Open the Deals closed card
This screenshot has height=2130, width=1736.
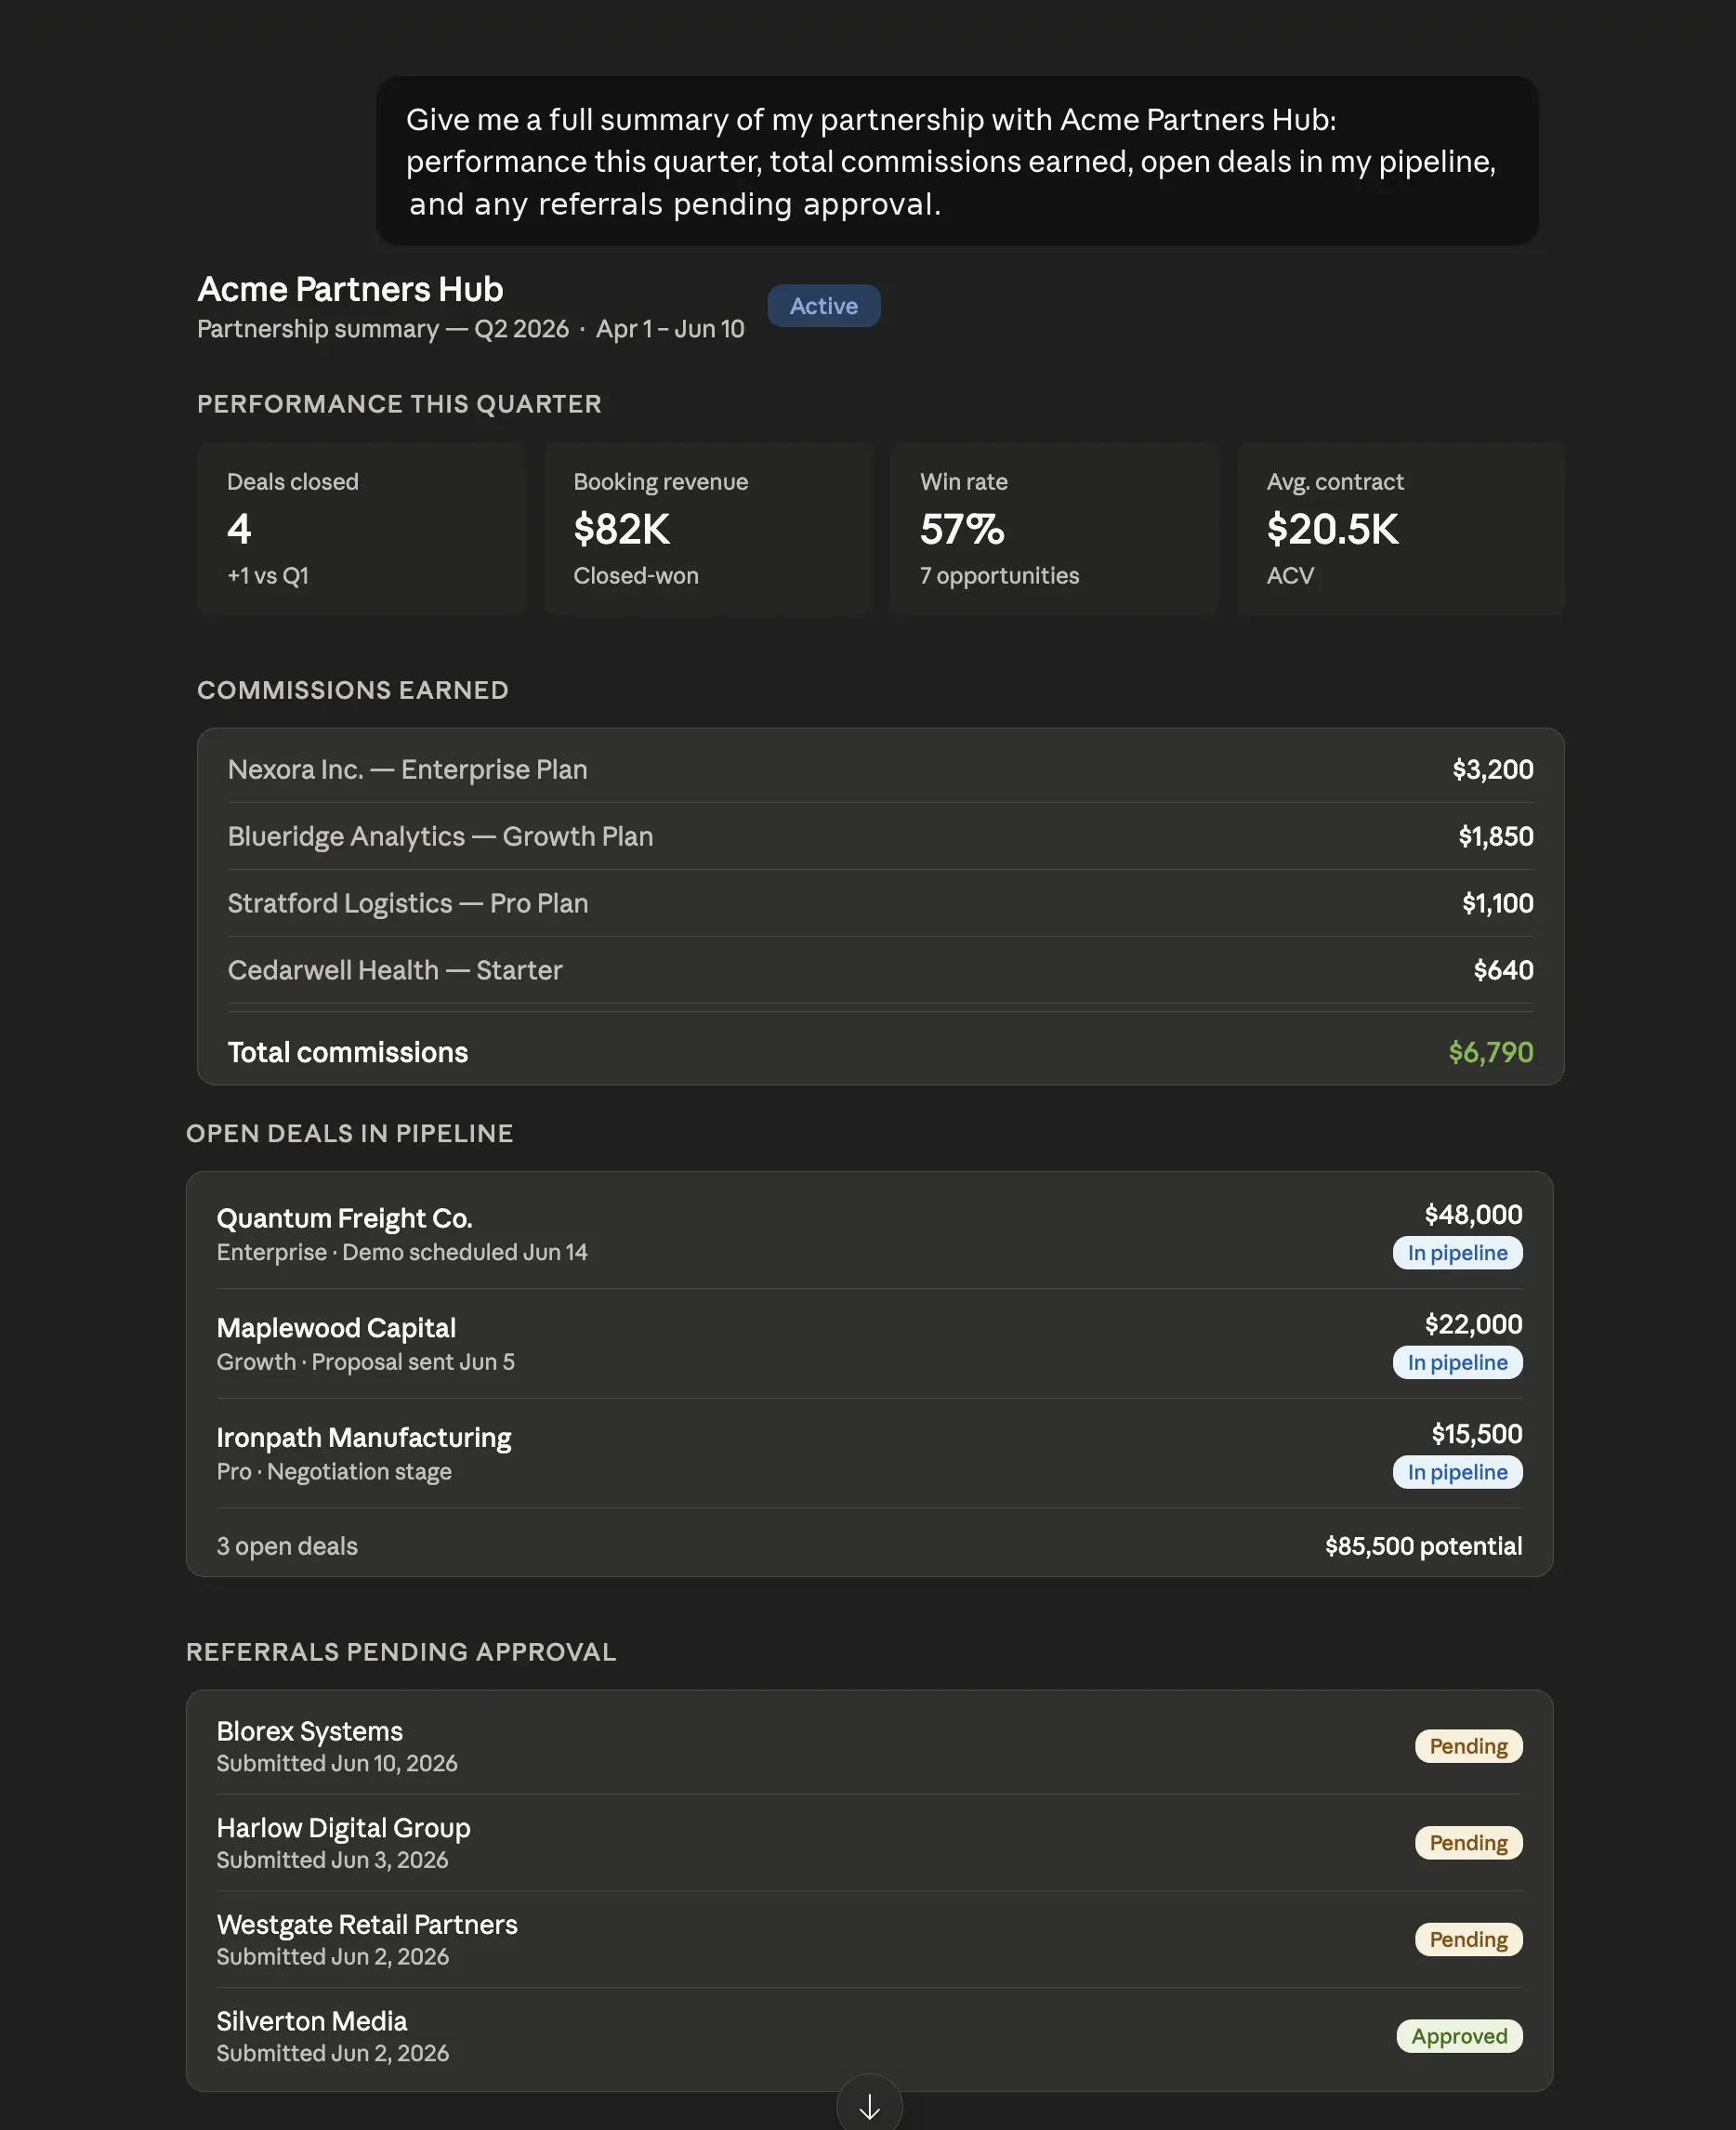click(361, 528)
